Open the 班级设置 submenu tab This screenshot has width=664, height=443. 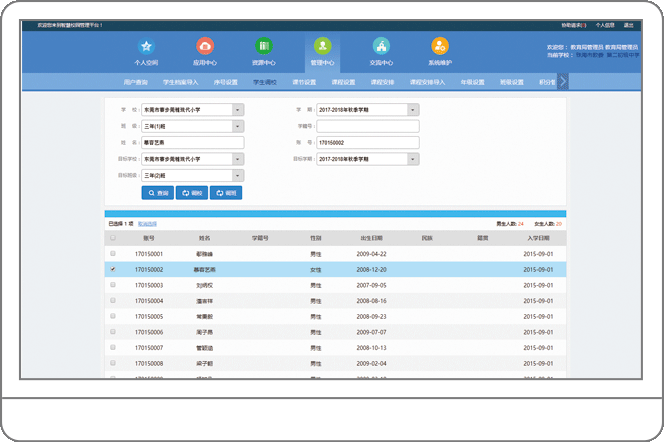tap(512, 82)
